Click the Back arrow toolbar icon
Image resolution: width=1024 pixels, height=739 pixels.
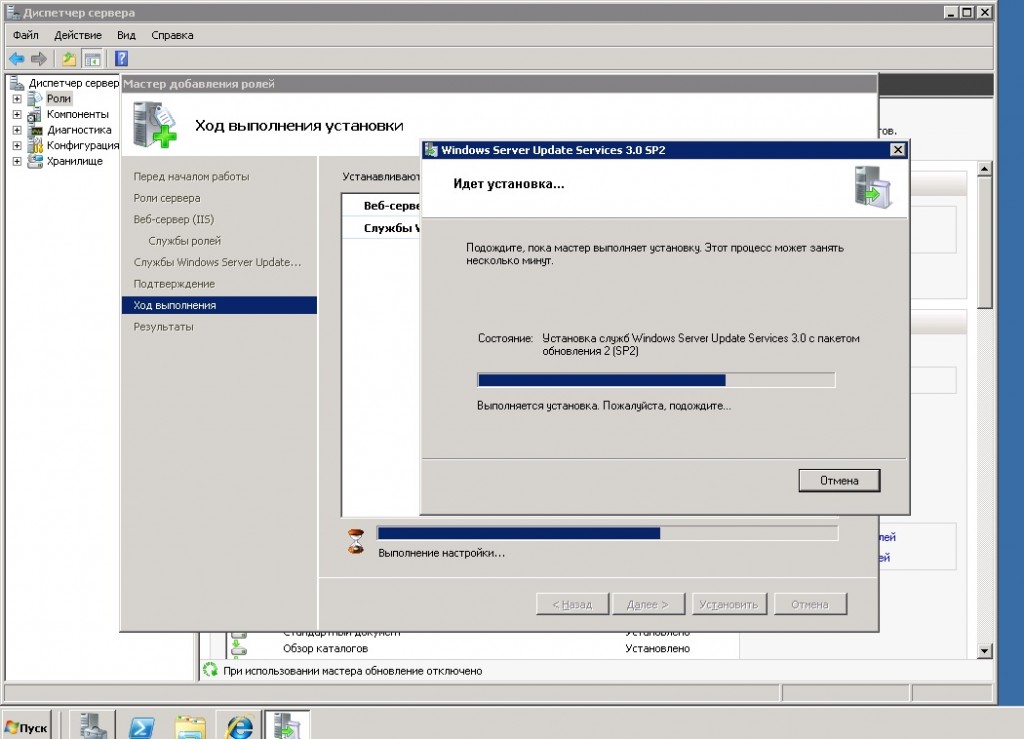pos(16,59)
